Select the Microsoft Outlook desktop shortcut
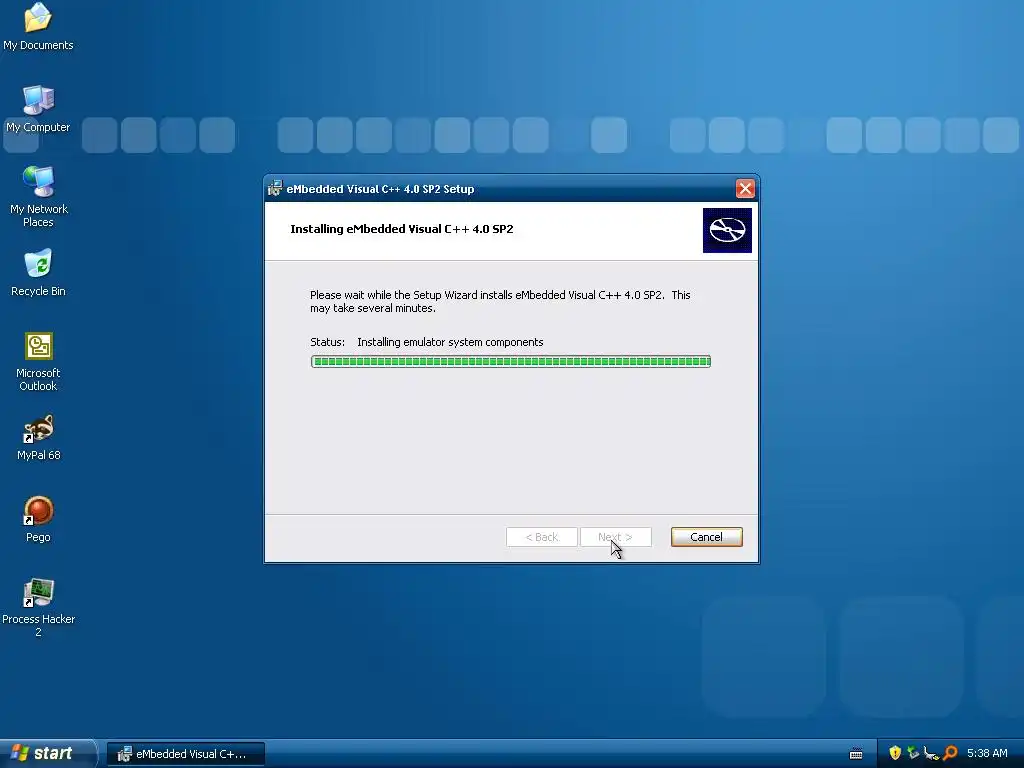 (x=38, y=362)
